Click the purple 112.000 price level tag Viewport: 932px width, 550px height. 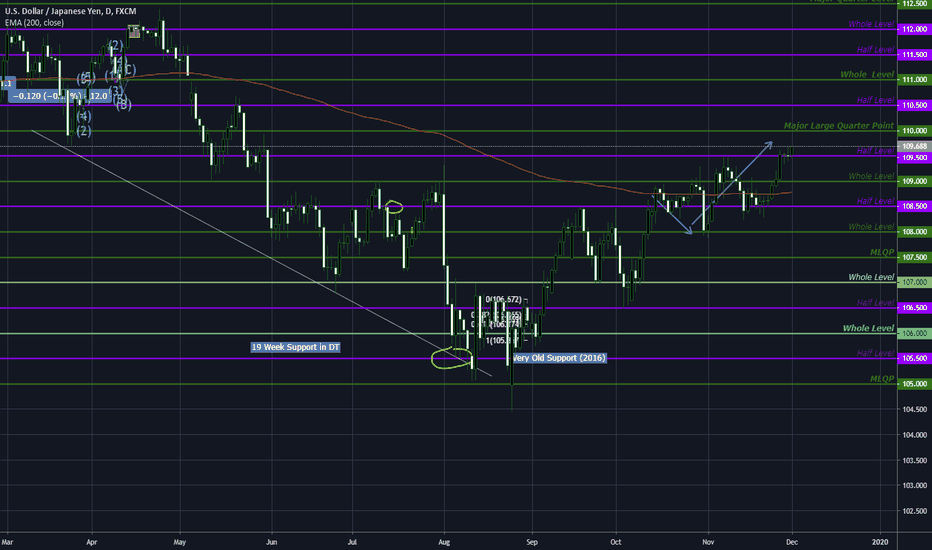click(915, 29)
